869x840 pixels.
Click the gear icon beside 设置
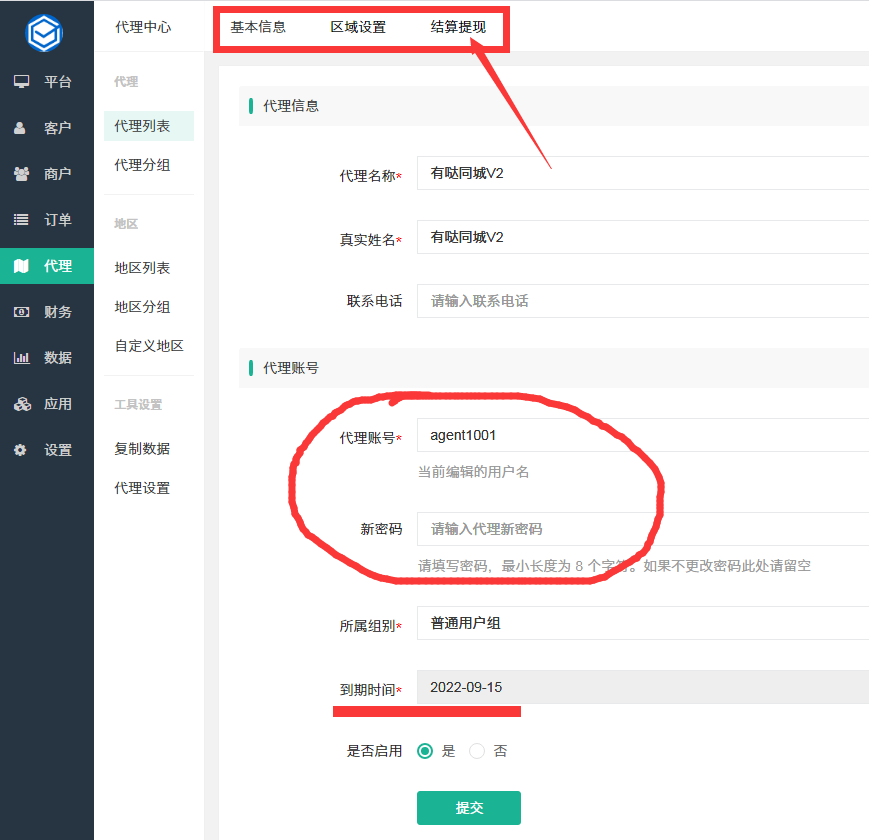pyautogui.click(x=20, y=450)
